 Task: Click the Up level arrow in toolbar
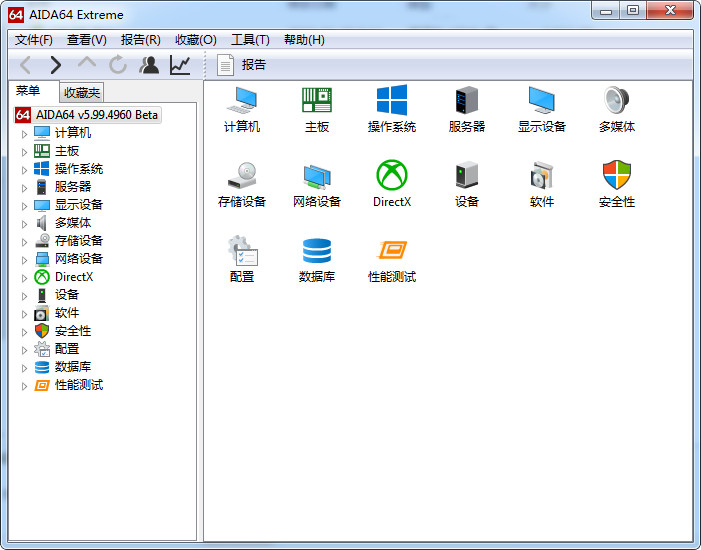pyautogui.click(x=87, y=63)
